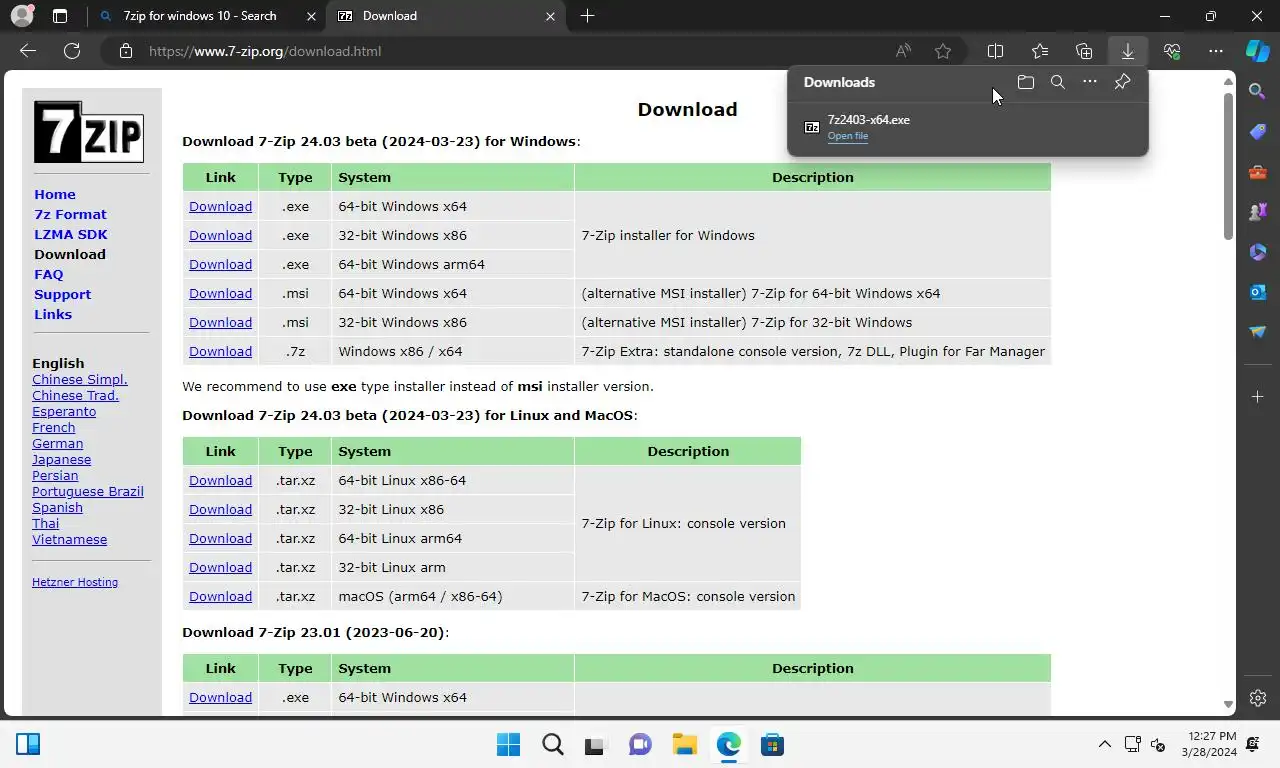
Task: Show hidden system tray icons chevron
Action: click(1105, 744)
